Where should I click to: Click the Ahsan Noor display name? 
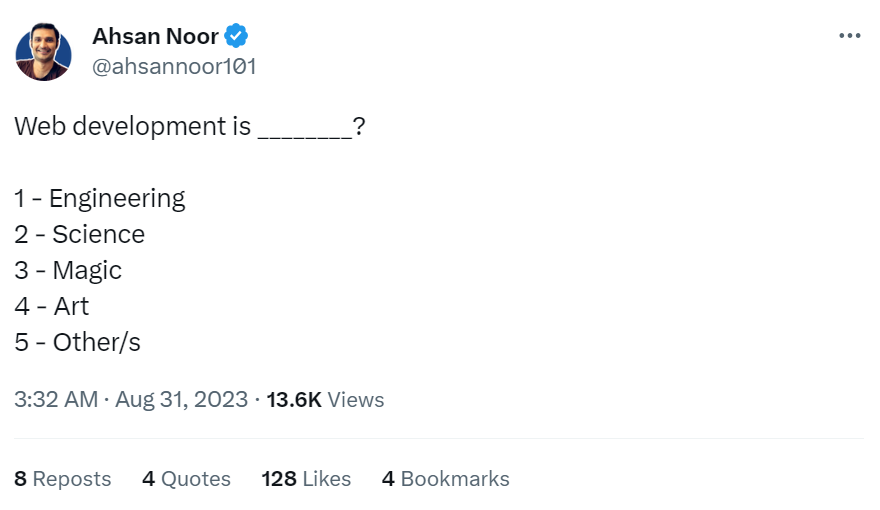point(155,36)
